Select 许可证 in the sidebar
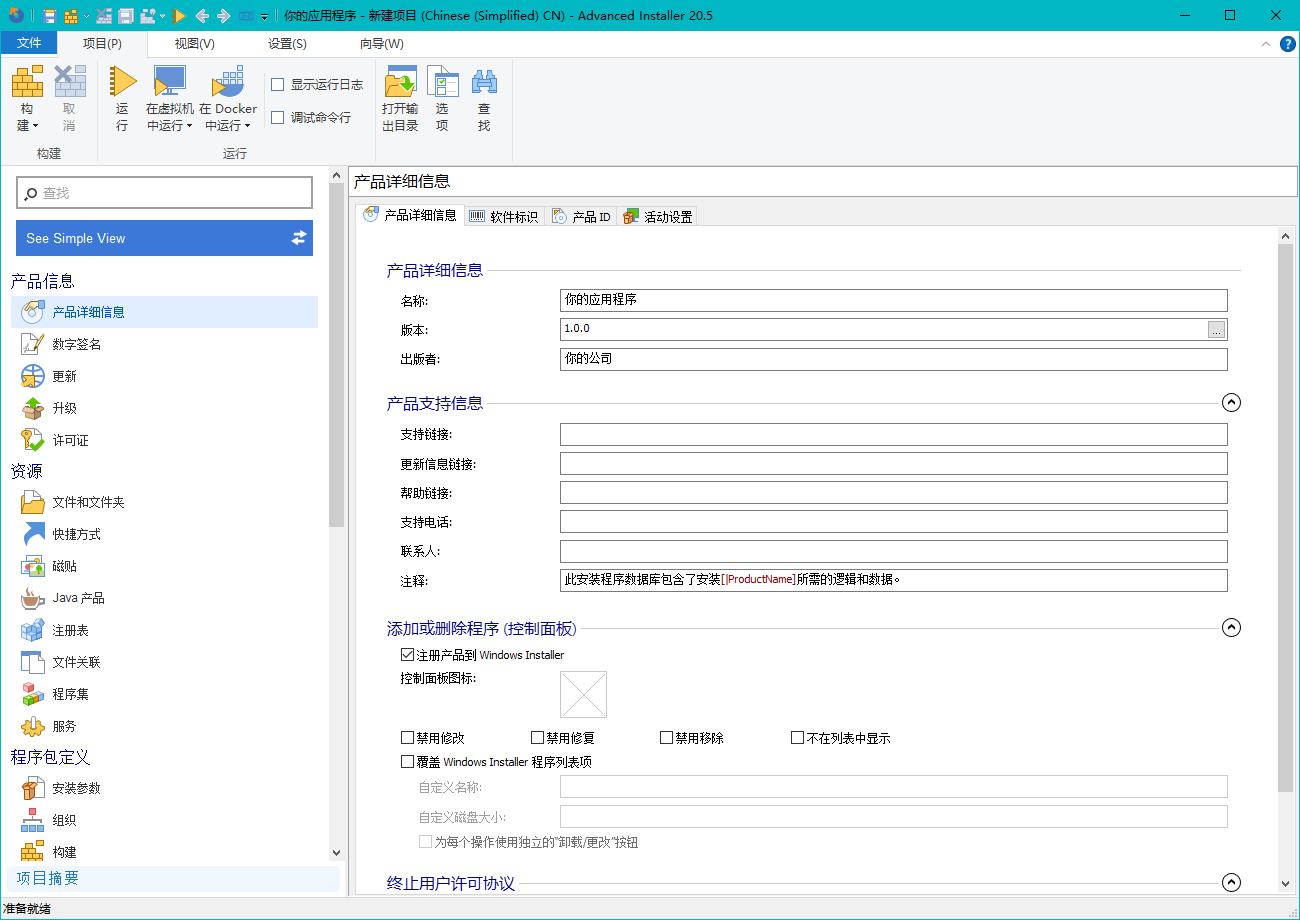Image resolution: width=1300 pixels, height=920 pixels. (164, 440)
